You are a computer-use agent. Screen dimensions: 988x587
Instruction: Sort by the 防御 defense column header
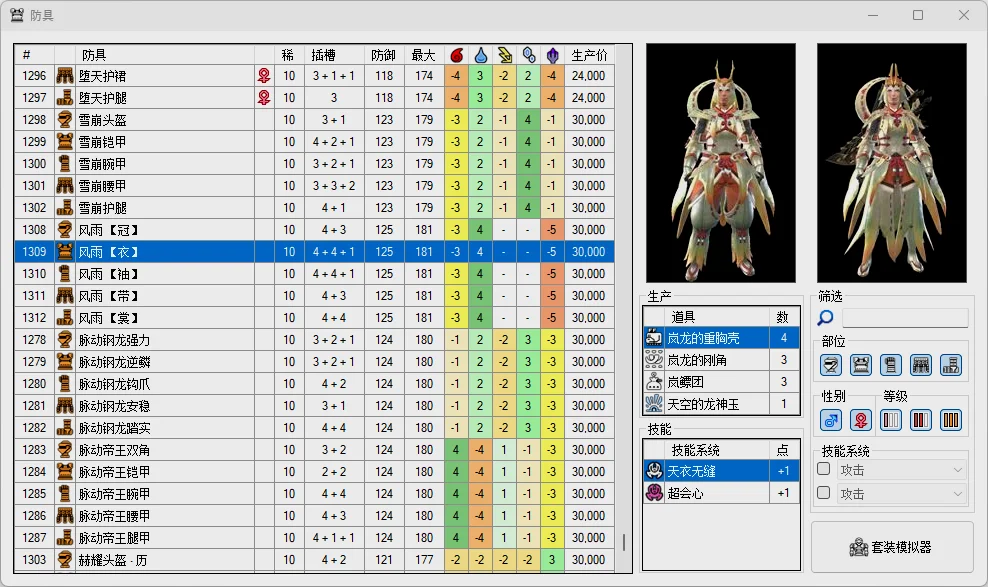pos(384,55)
